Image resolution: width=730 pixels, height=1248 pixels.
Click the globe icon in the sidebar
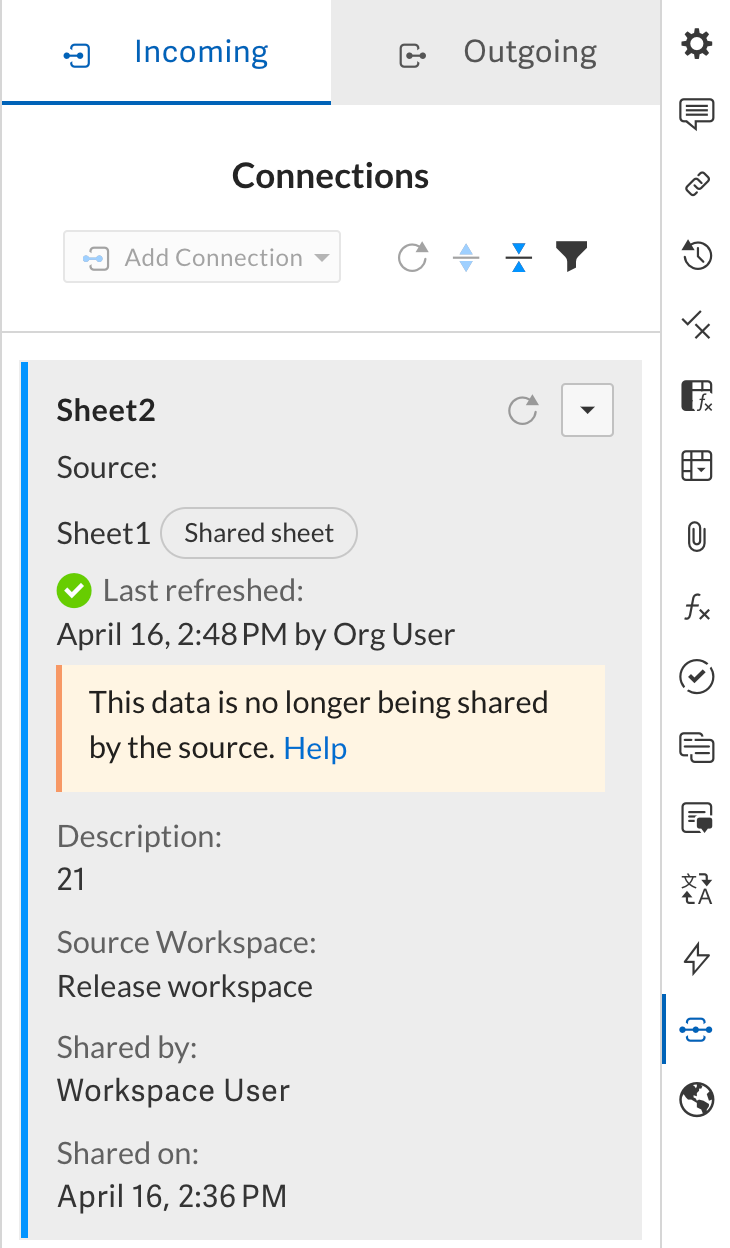coord(696,1098)
